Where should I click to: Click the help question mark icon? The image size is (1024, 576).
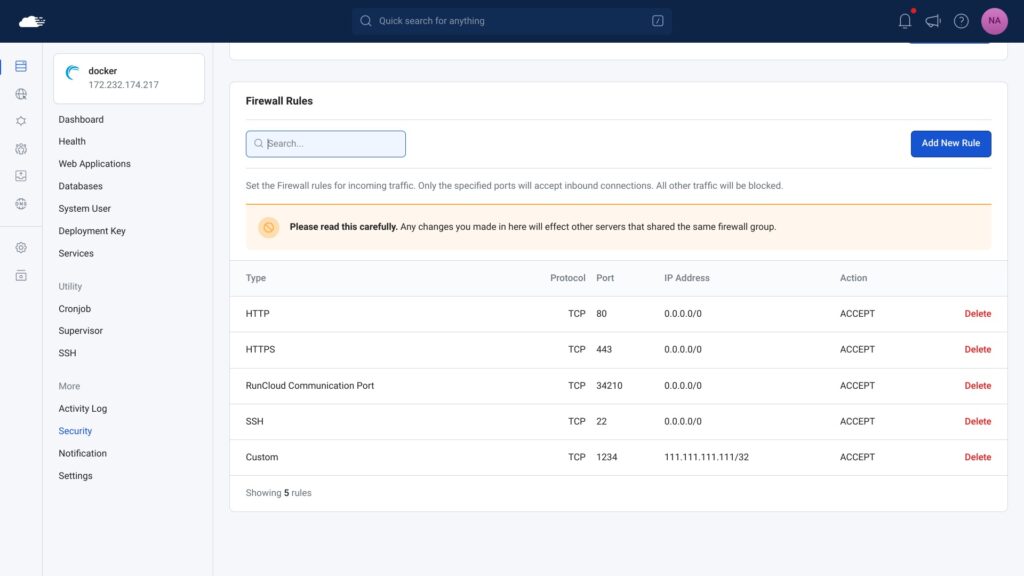click(961, 21)
